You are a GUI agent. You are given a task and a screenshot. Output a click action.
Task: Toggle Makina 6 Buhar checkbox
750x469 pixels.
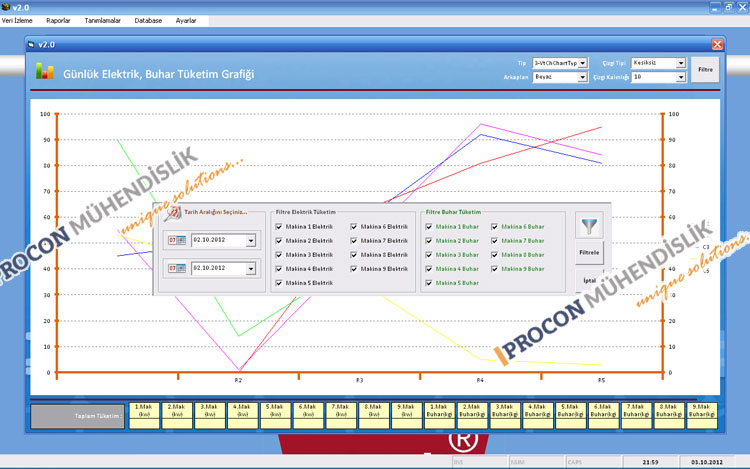[x=495, y=227]
